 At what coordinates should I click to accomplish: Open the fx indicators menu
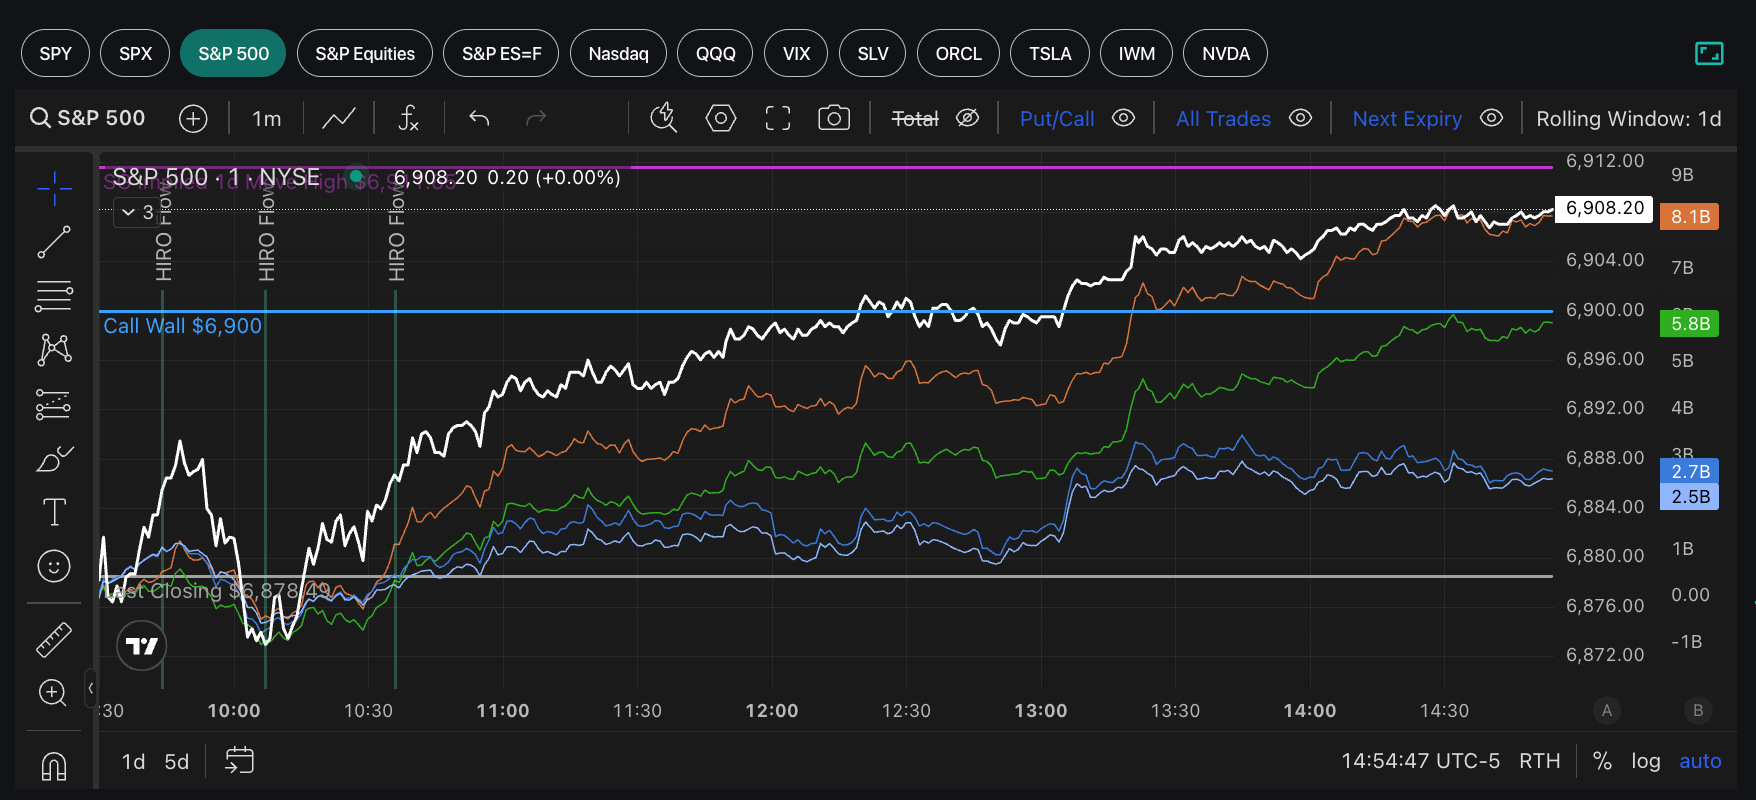pyautogui.click(x=408, y=119)
